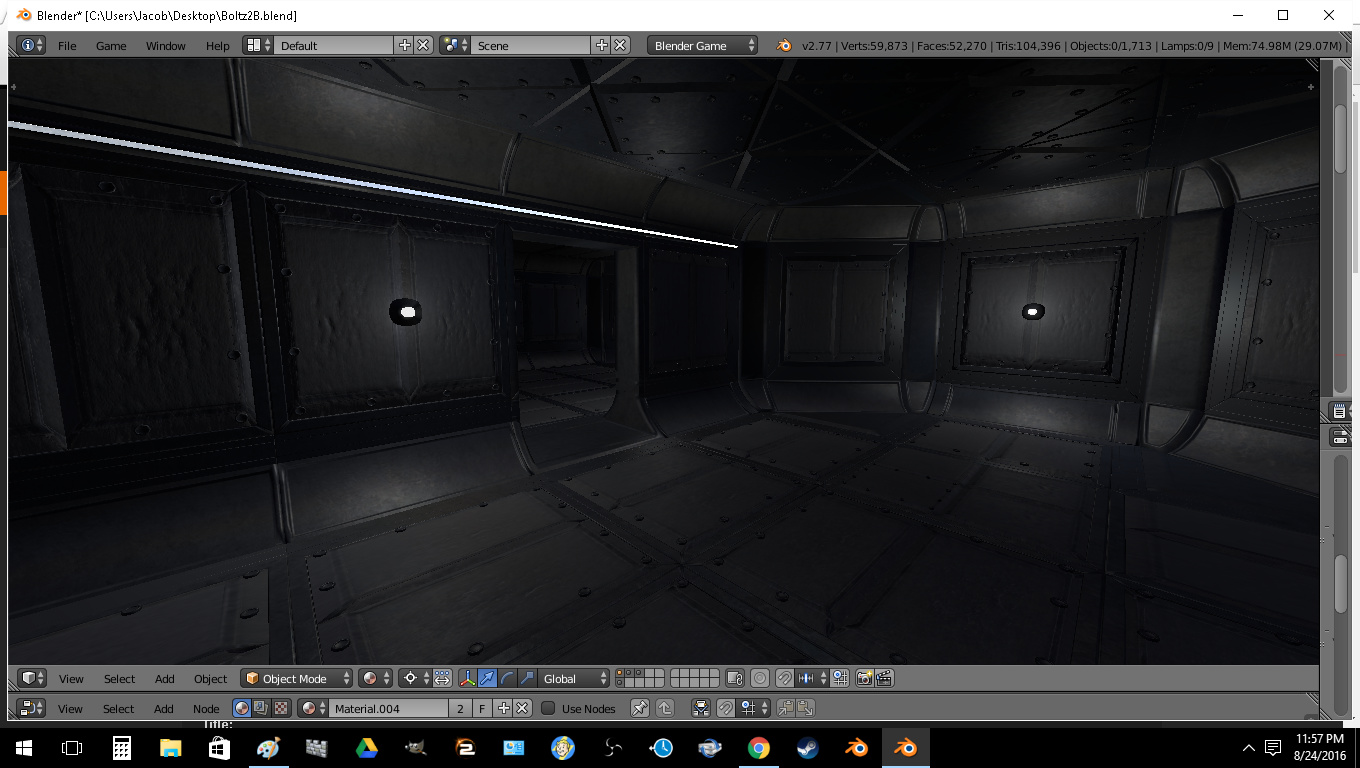Open the Node menu
This screenshot has width=1360, height=768.
(206, 709)
